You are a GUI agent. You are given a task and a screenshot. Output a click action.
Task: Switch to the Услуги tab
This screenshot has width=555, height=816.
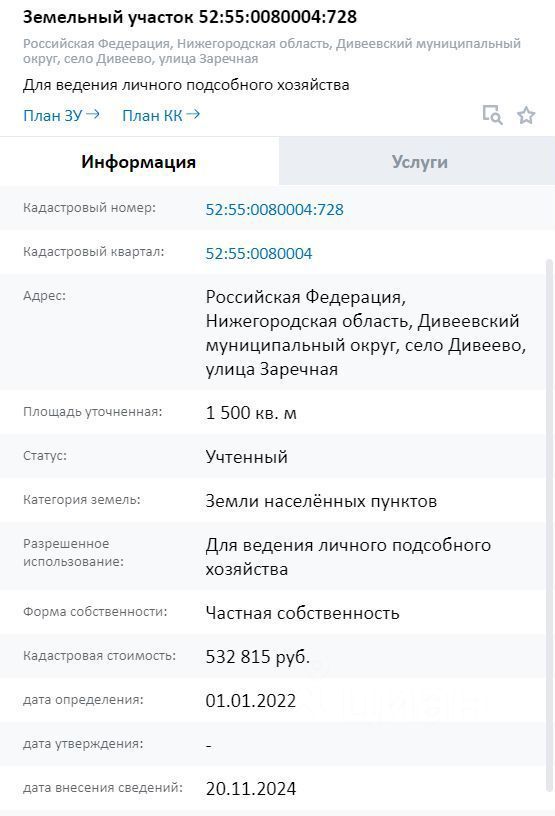[x=419, y=161]
